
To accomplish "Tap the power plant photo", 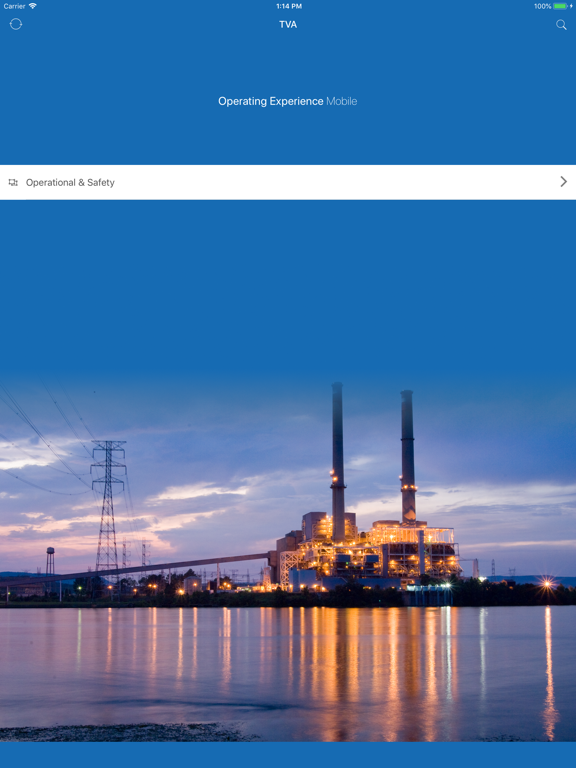I will (x=288, y=558).
